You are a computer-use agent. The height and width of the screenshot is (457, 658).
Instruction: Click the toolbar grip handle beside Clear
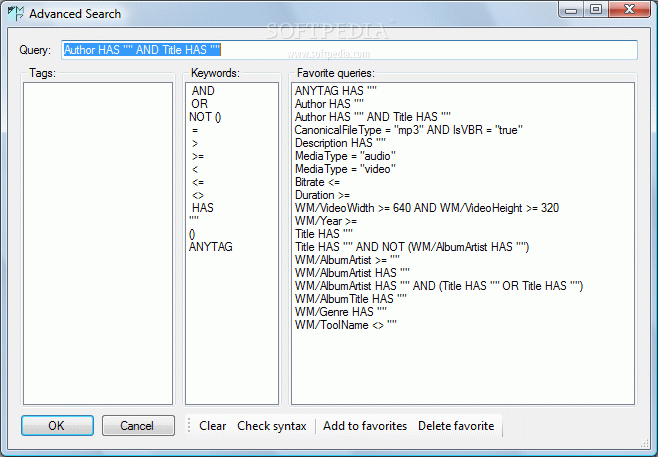(189, 426)
